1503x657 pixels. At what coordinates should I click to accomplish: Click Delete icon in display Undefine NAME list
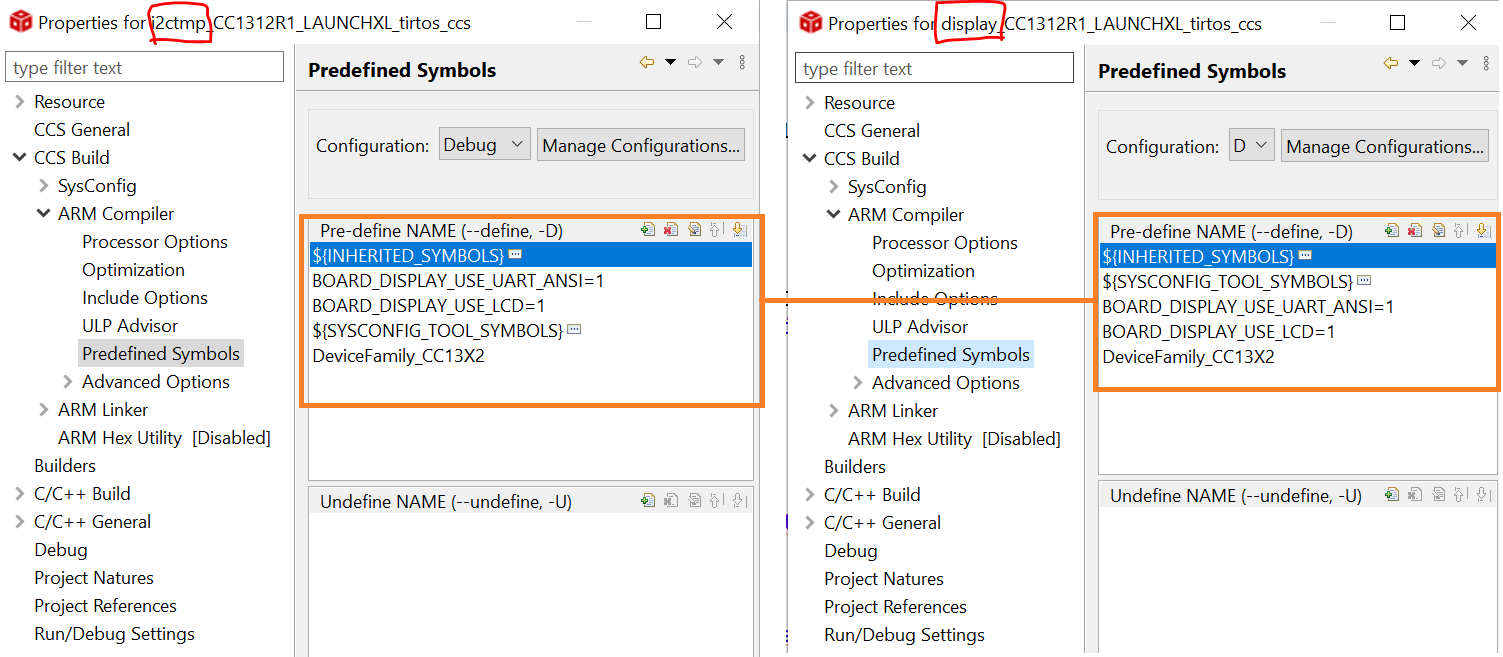pos(1415,495)
